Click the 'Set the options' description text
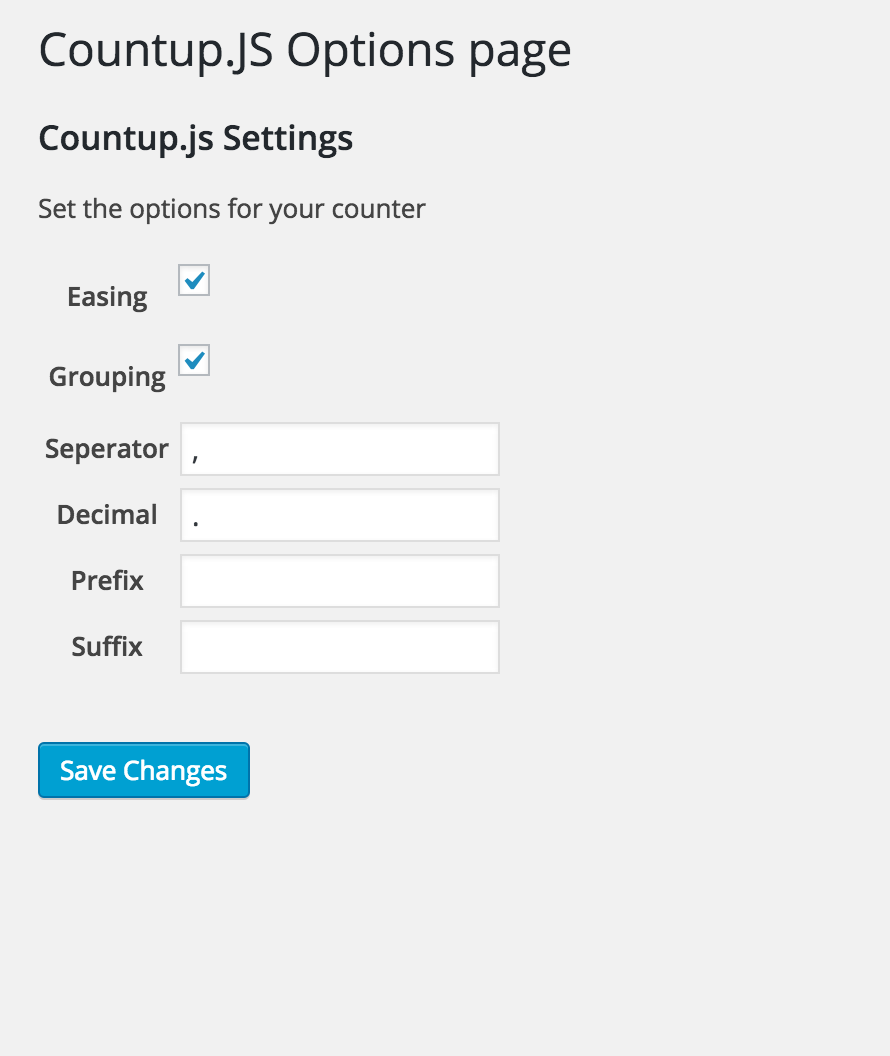890x1056 pixels. click(x=232, y=209)
